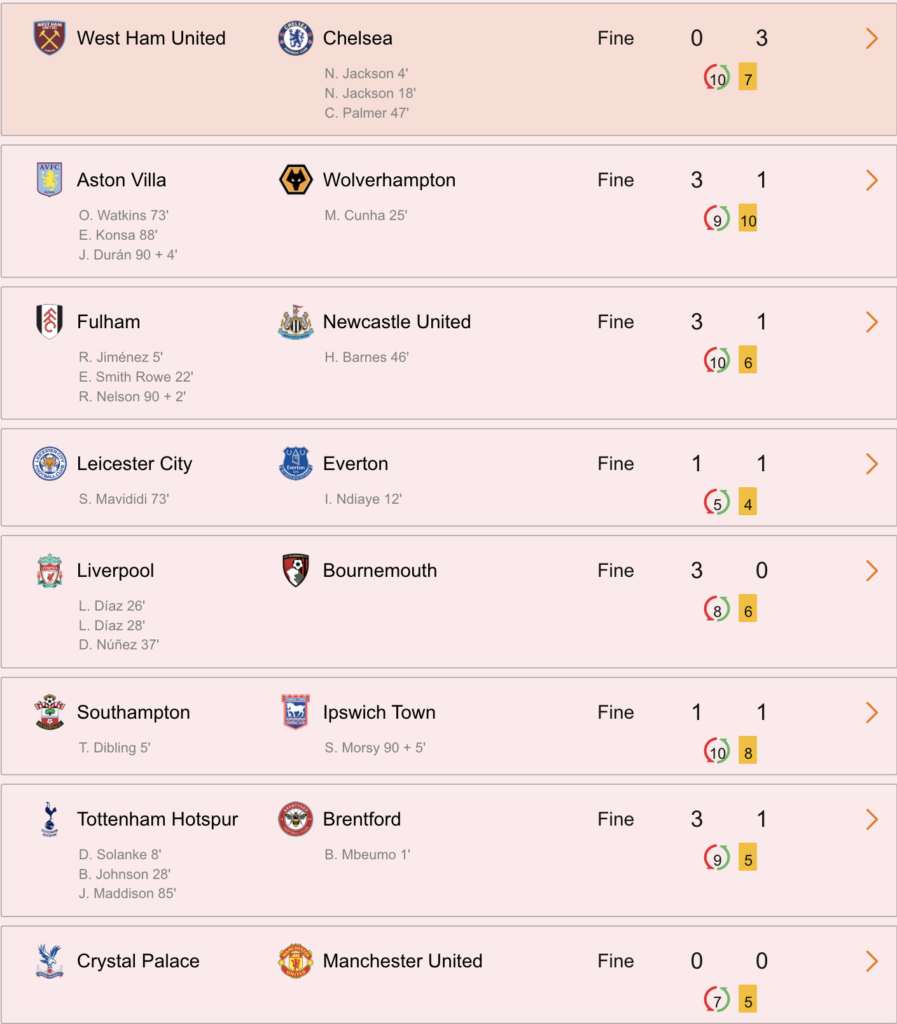Expand Crystal Palace vs Manchester United chevron
Image resolution: width=897 pixels, height=1024 pixels.
click(x=872, y=961)
